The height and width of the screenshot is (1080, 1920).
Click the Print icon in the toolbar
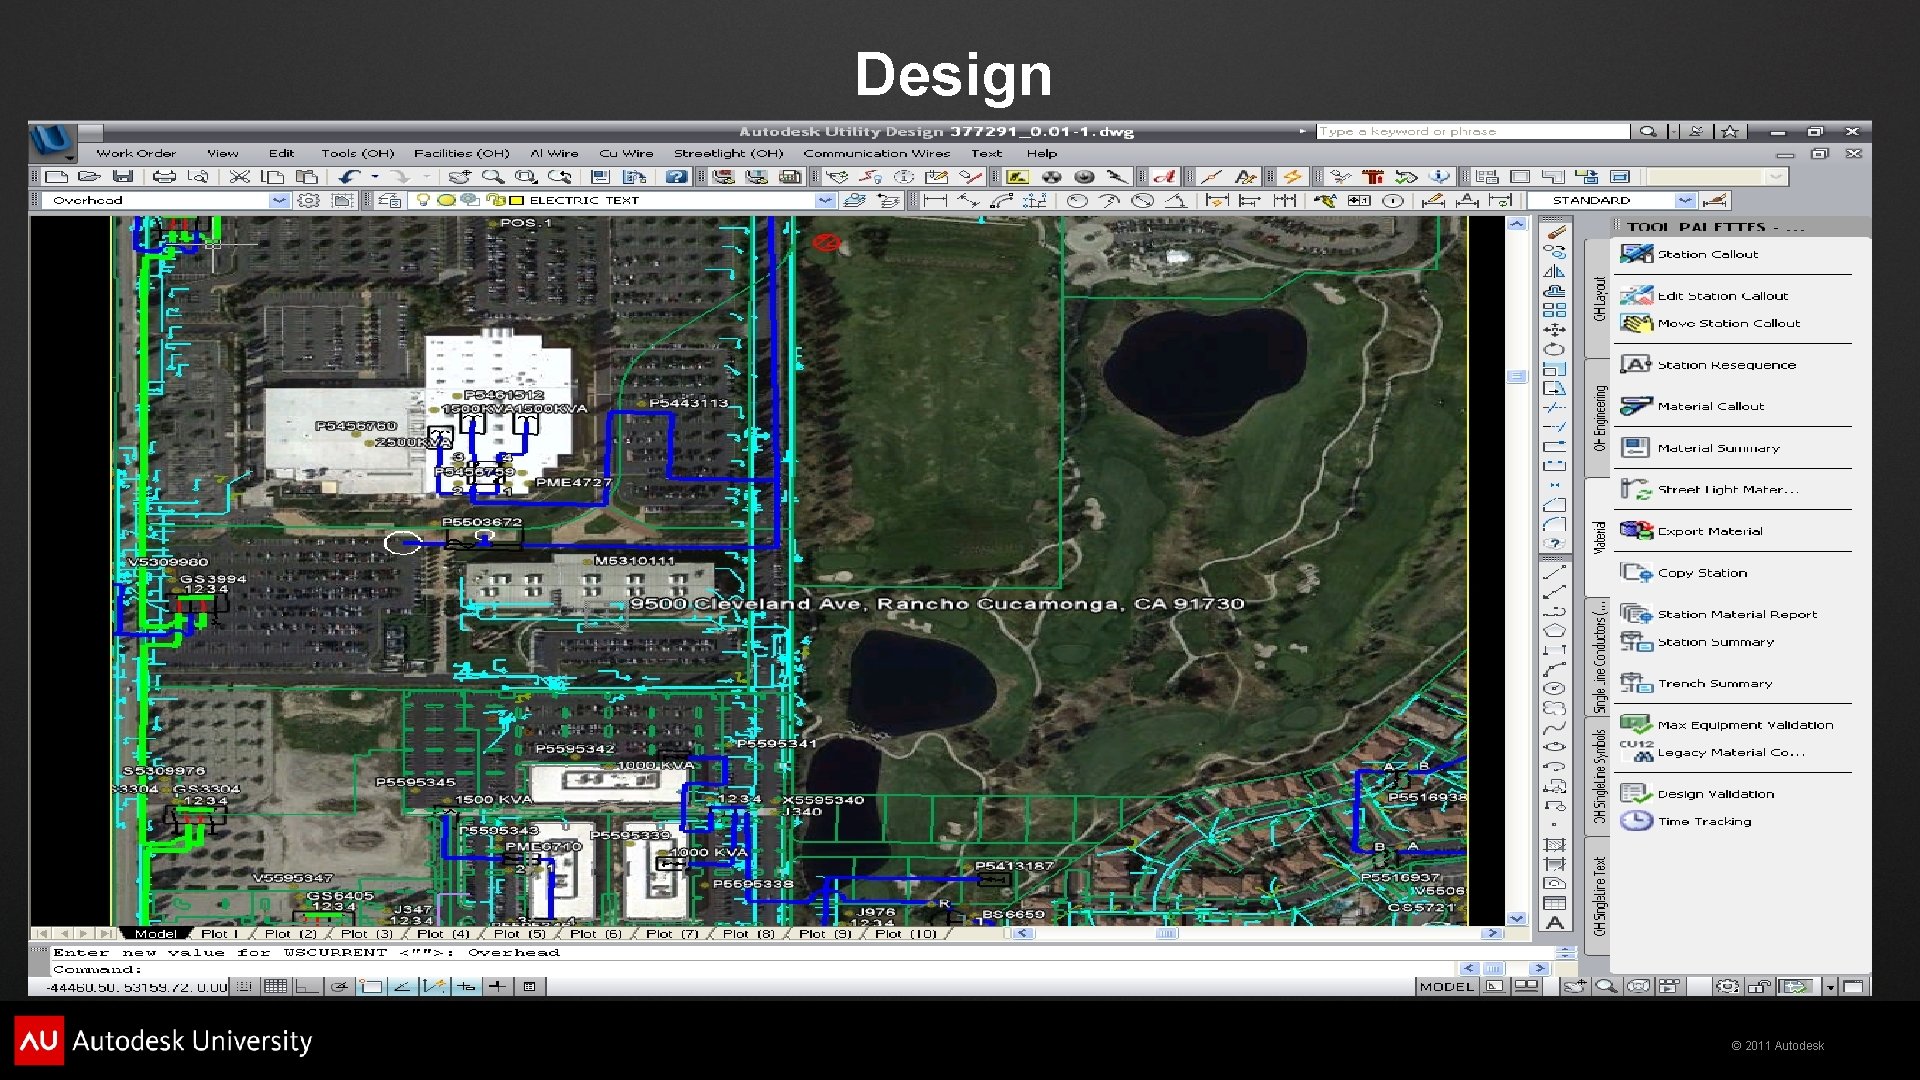pos(164,177)
